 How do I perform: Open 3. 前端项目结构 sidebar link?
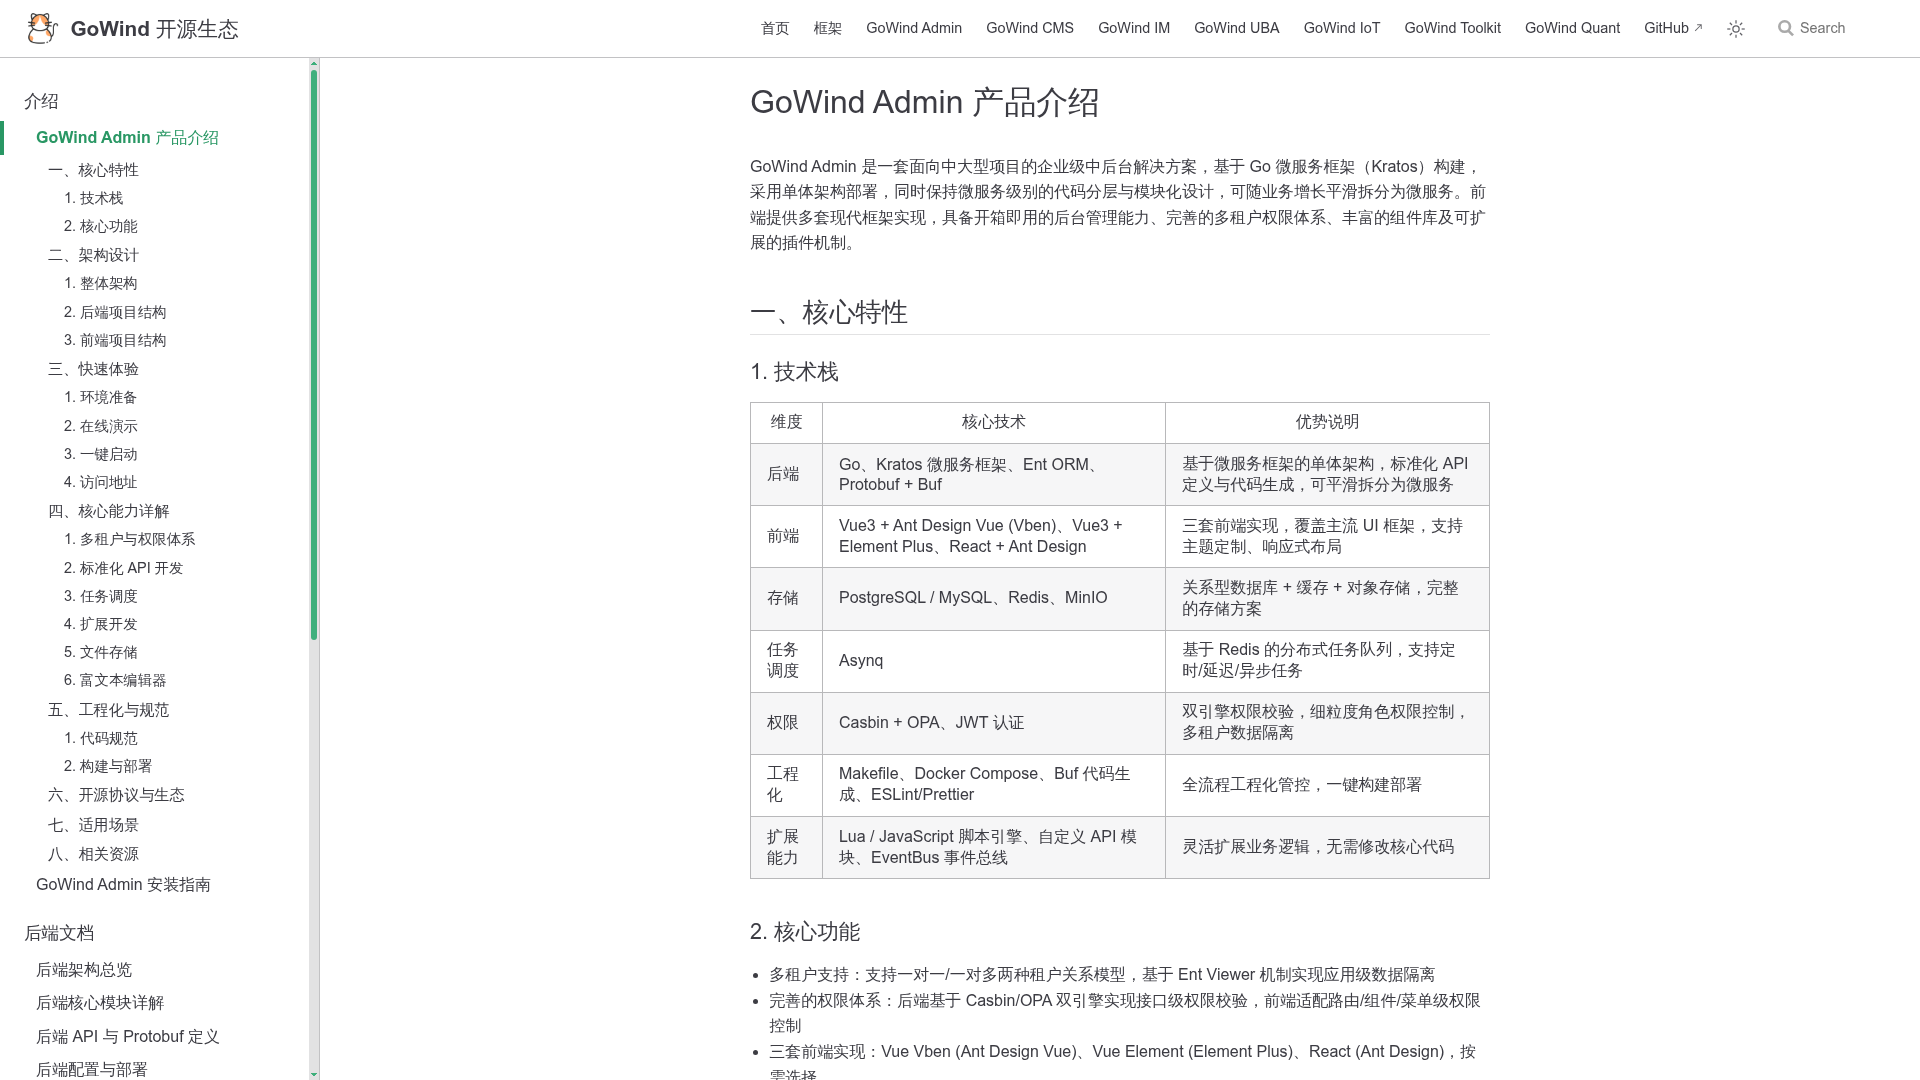[115, 340]
